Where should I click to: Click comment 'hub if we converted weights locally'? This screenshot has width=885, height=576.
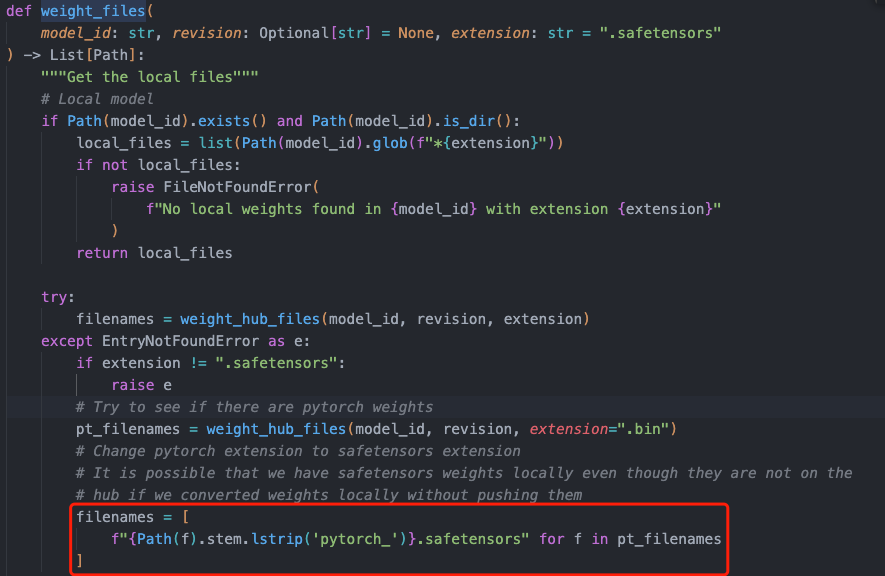[329, 495]
